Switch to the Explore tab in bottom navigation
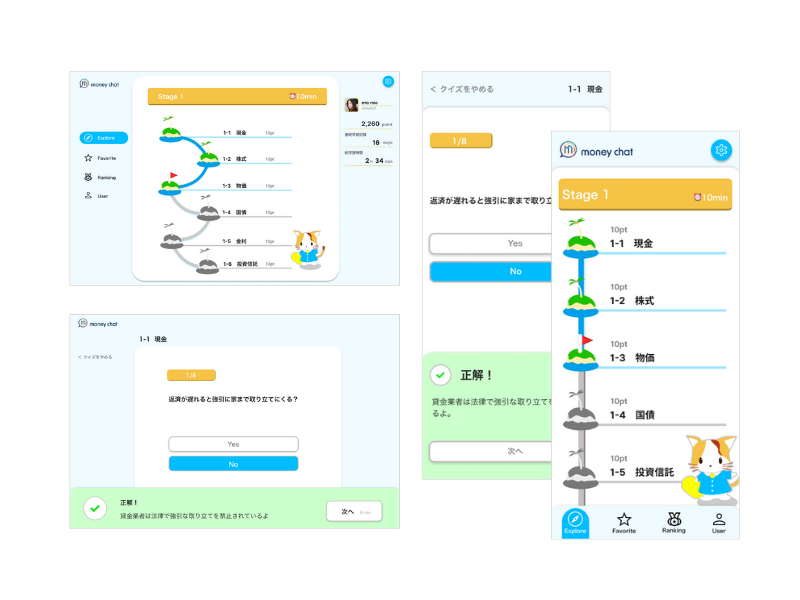The height and width of the screenshot is (600, 800). pos(576,520)
